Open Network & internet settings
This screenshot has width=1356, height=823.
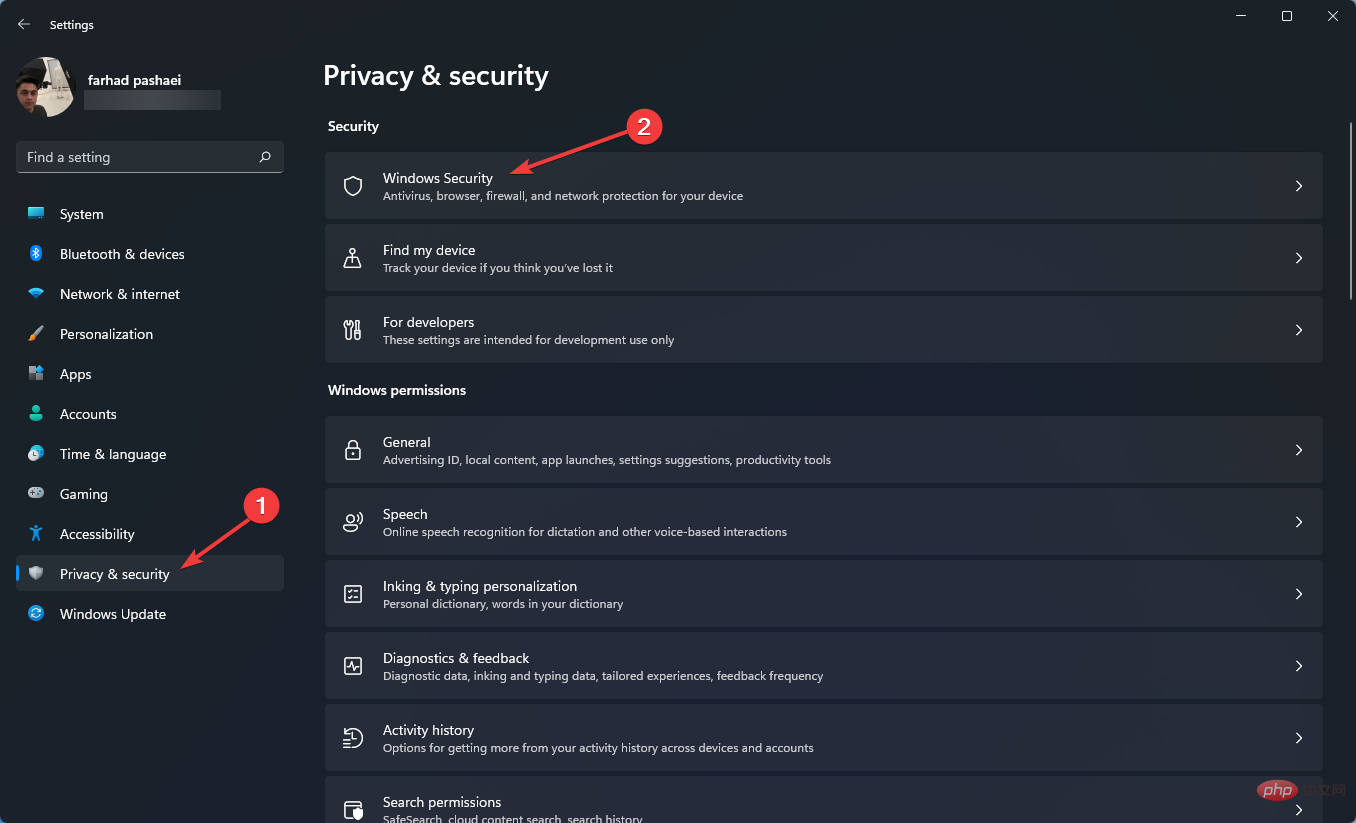(x=150, y=294)
